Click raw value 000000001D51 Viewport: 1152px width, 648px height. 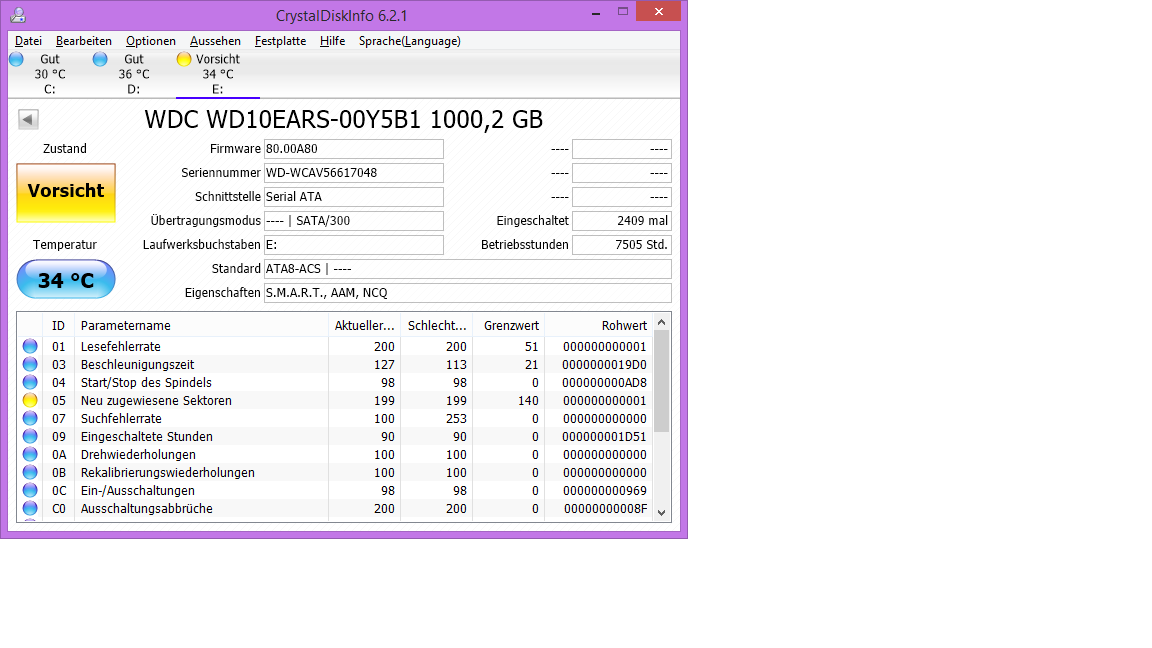pos(604,436)
